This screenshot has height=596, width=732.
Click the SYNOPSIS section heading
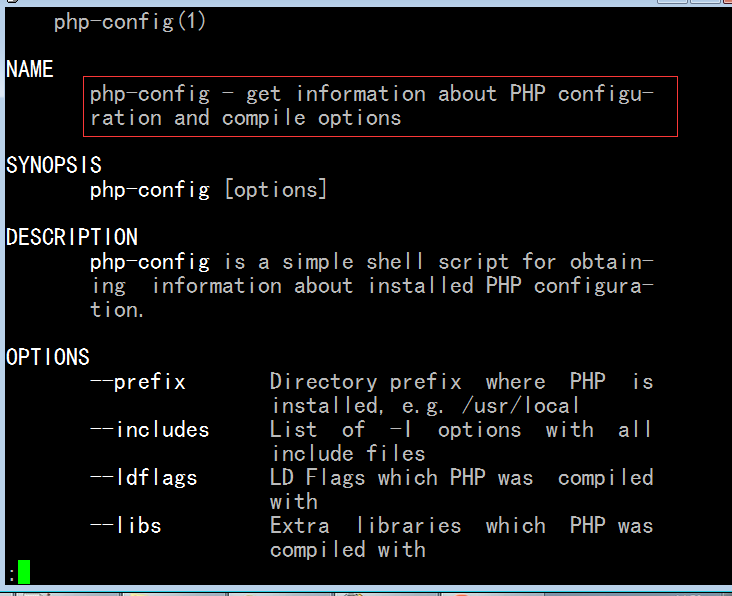pyautogui.click(x=54, y=165)
